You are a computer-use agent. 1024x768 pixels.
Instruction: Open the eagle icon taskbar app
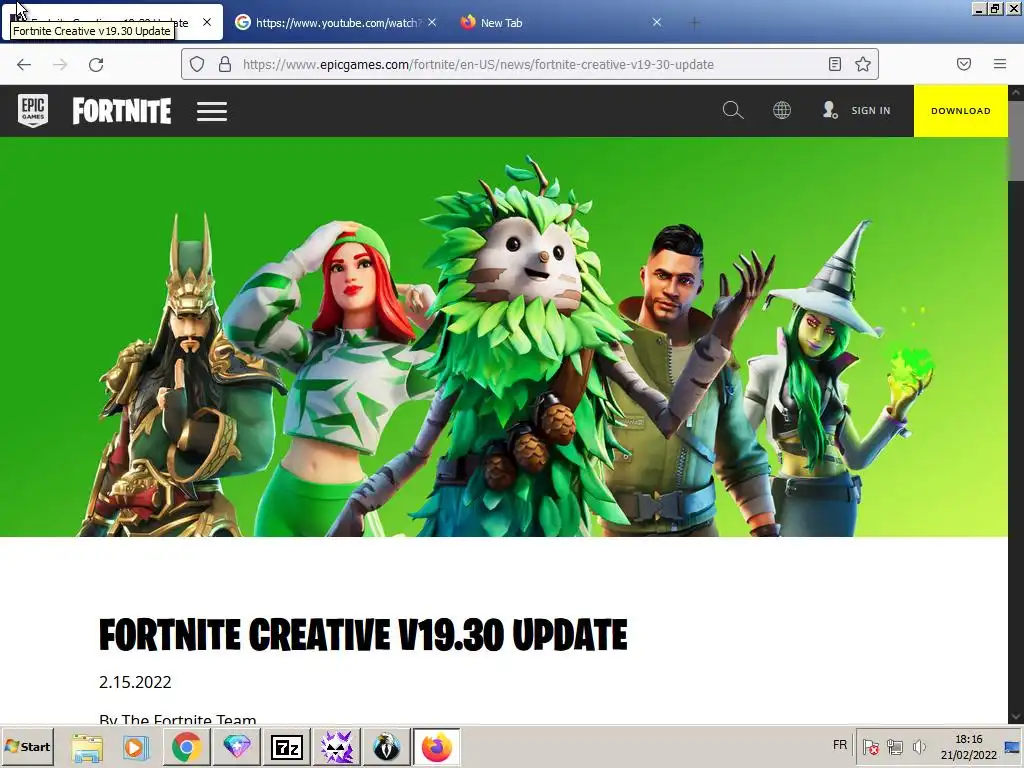click(x=387, y=747)
